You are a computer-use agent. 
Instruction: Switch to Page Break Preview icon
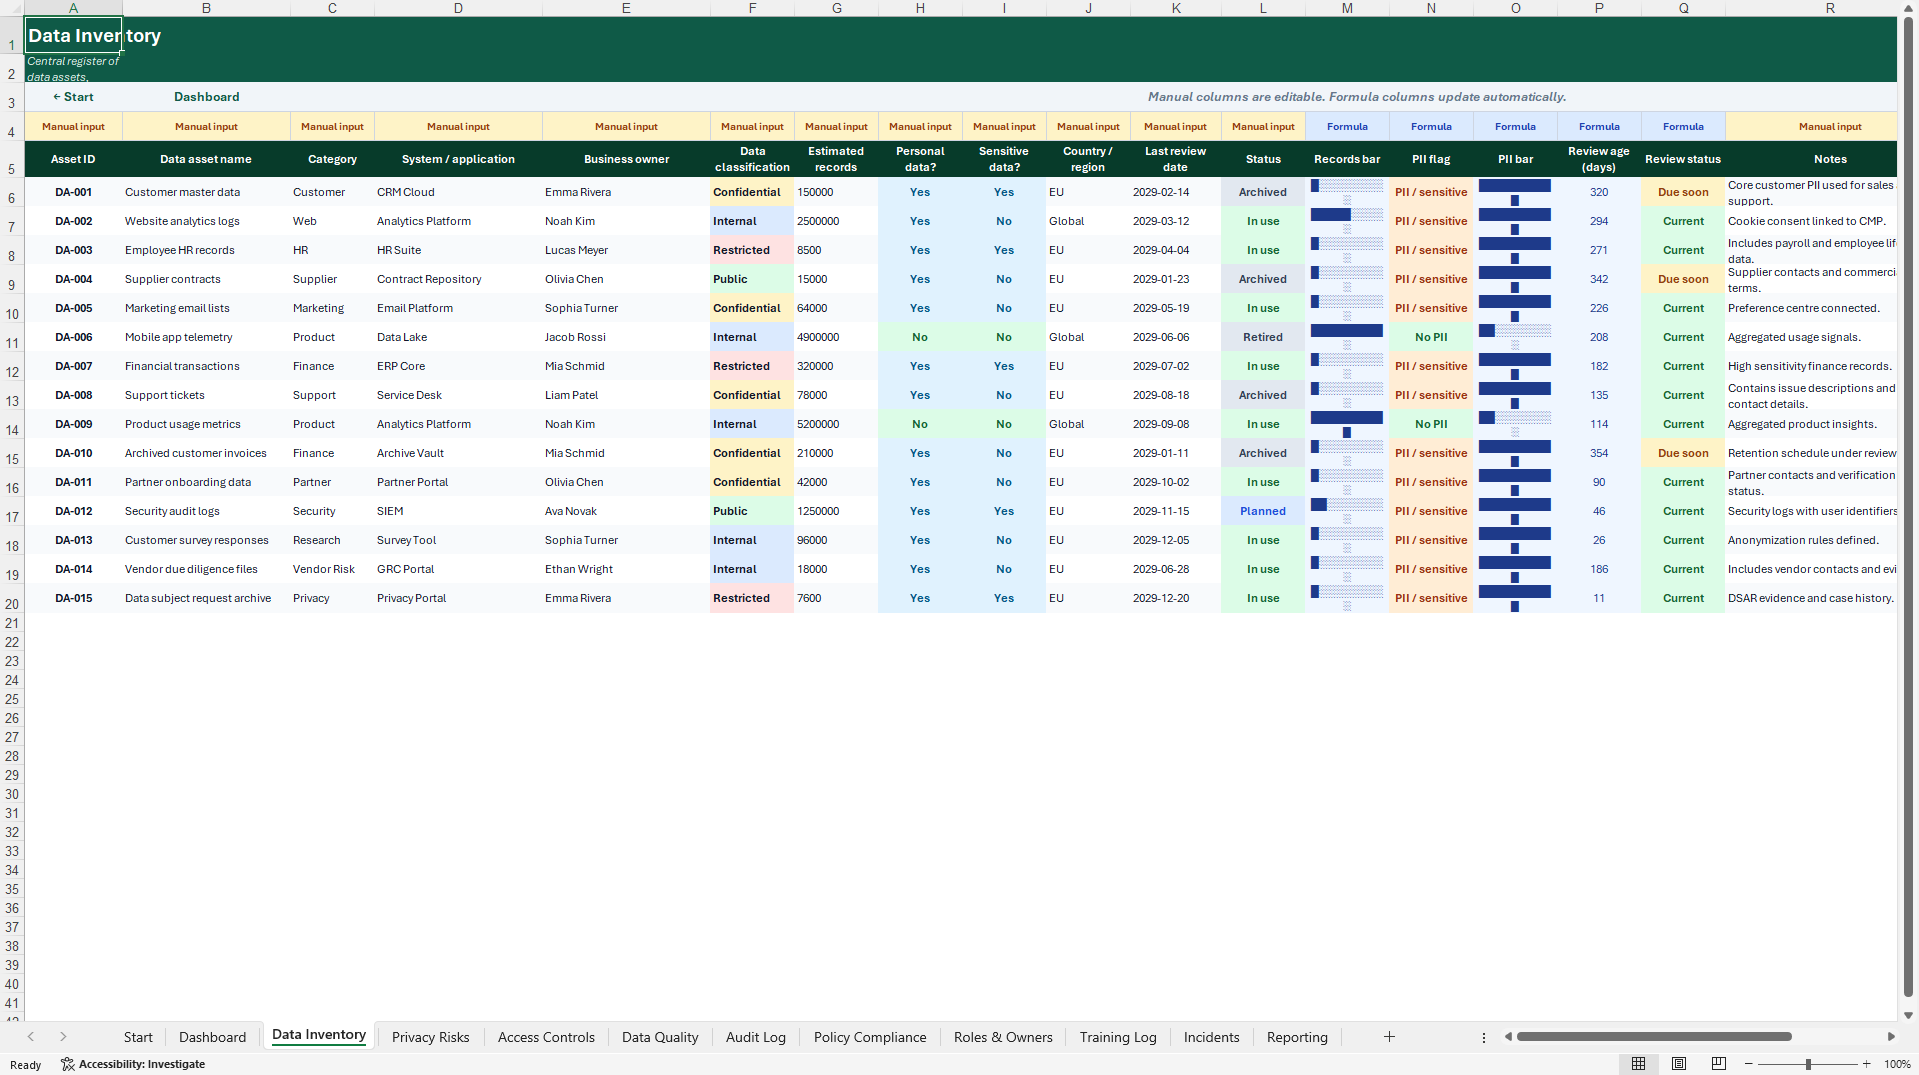pos(1719,1064)
